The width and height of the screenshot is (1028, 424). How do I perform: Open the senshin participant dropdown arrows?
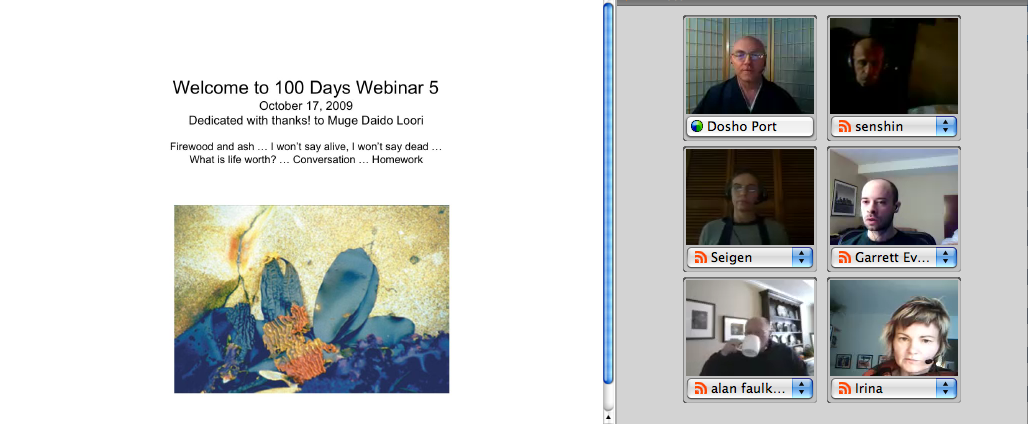tap(945, 126)
